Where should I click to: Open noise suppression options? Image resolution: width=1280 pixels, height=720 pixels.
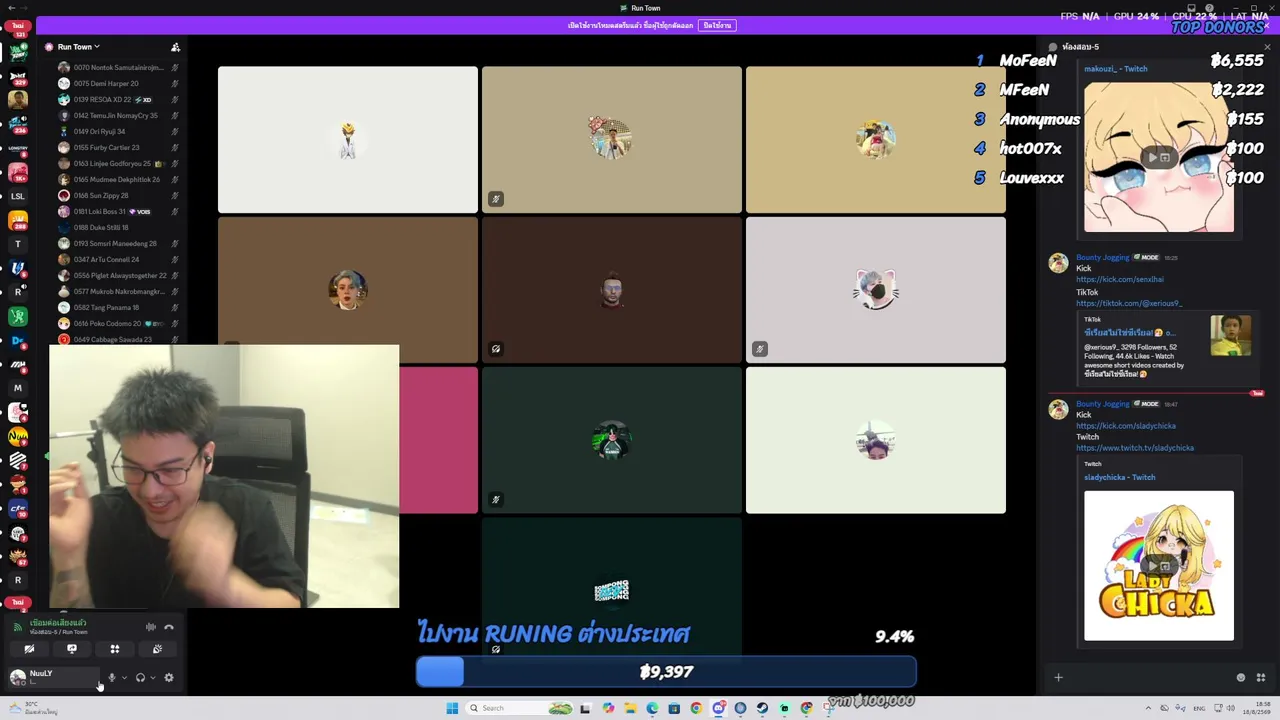(150, 627)
